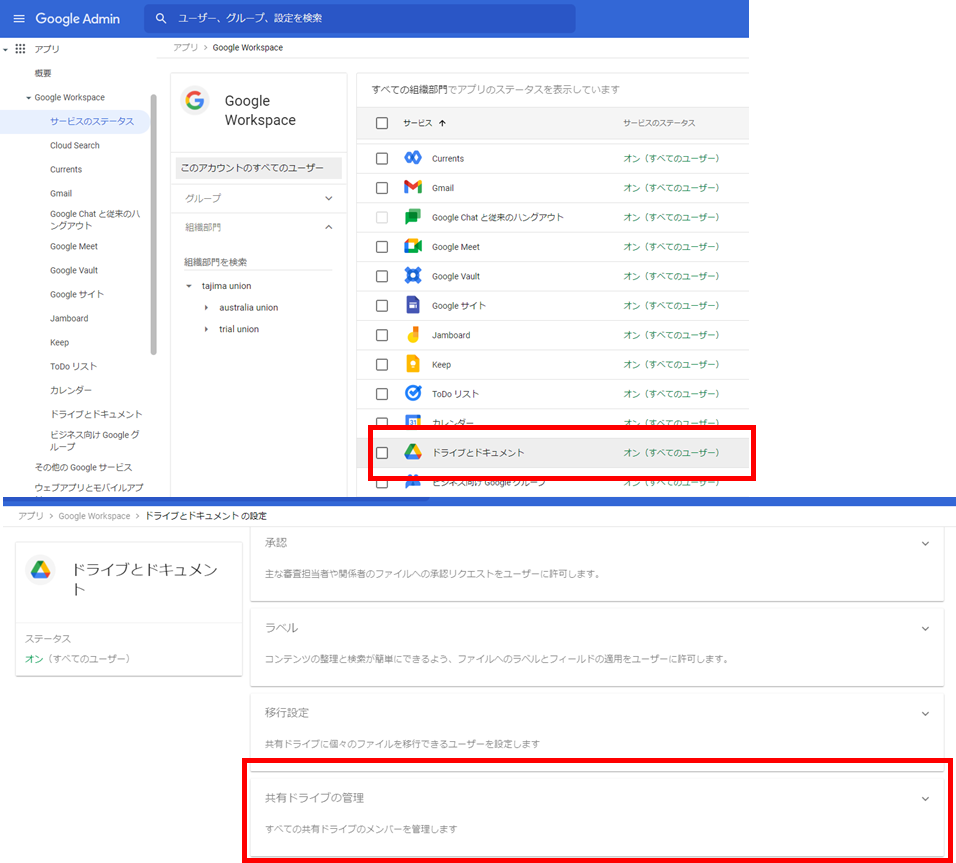Select このアカウントのすべてのユーザー

[259, 168]
